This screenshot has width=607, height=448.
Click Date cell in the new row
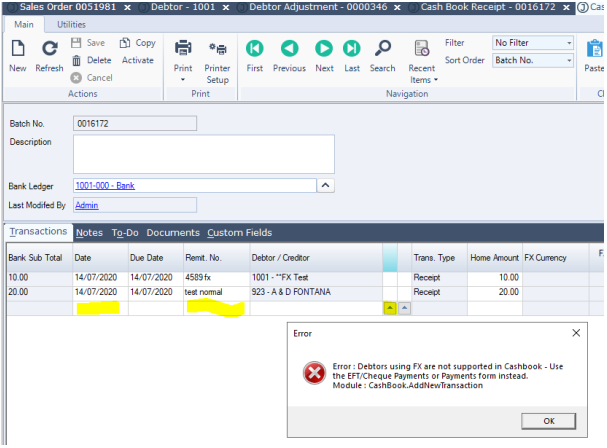100,308
